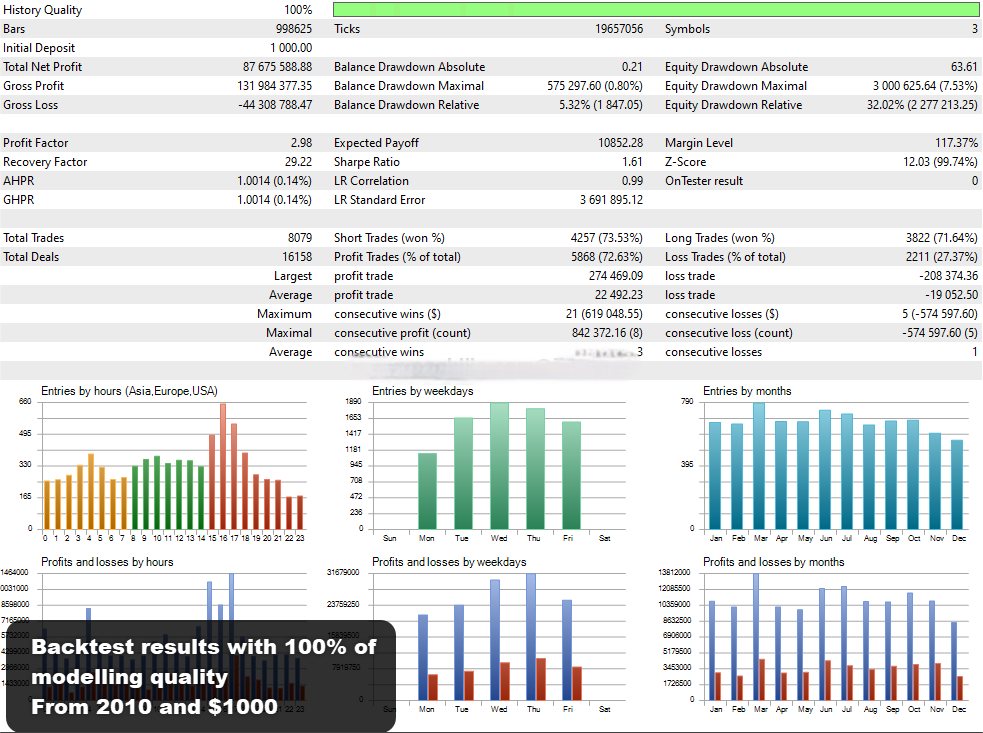
Task: Click the Dec bar in Entries by months
Action: click(x=957, y=484)
